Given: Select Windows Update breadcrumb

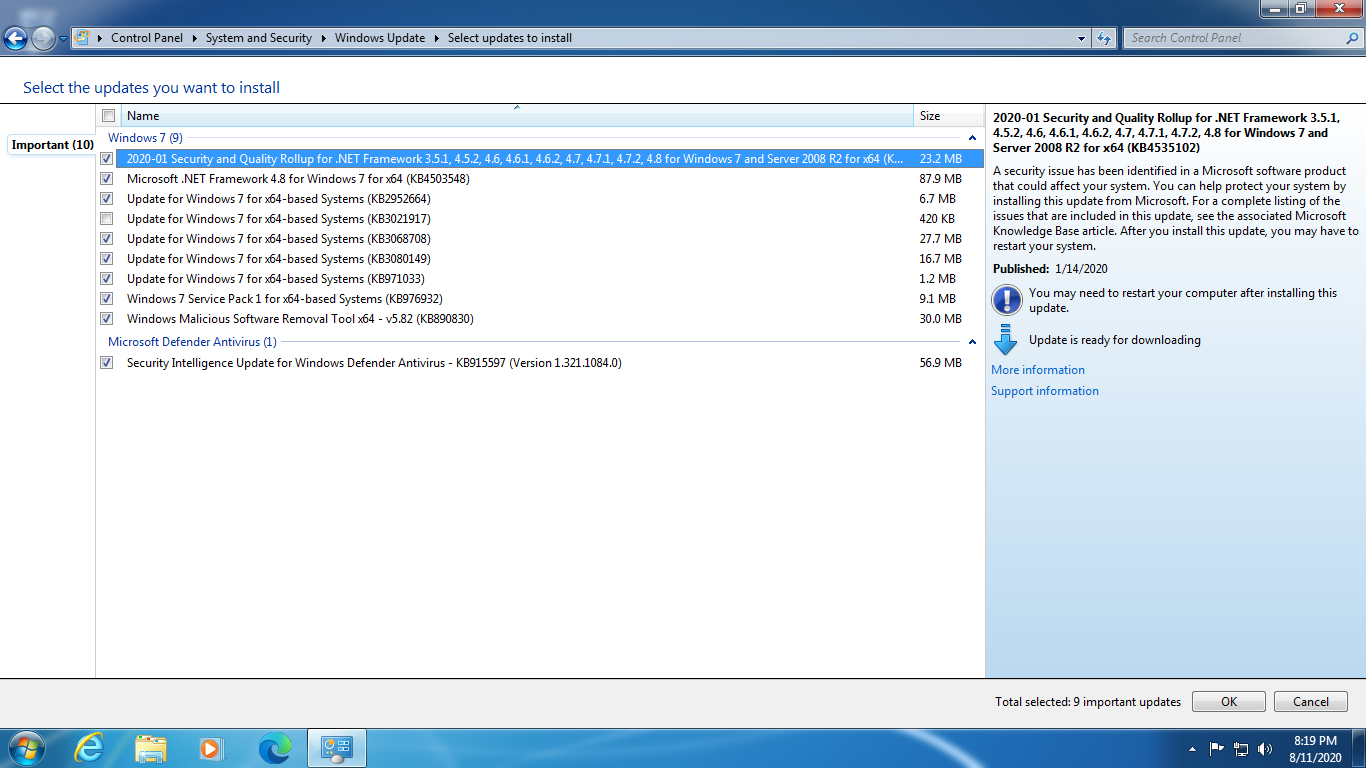Looking at the screenshot, I should pos(380,38).
